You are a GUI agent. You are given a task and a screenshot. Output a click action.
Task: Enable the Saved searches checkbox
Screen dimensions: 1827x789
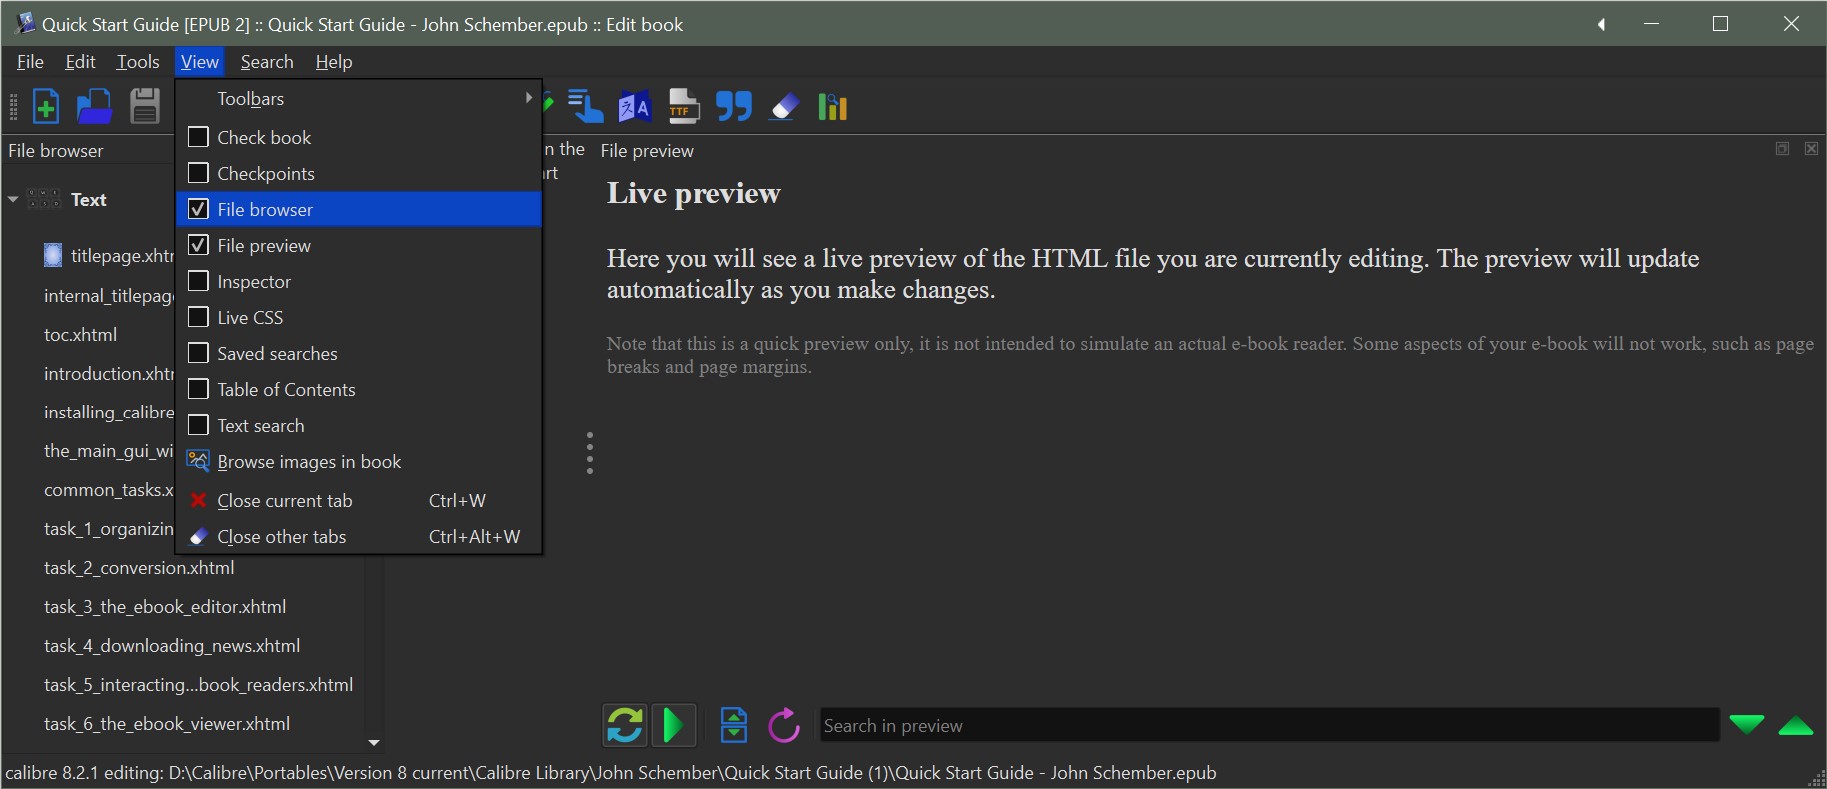[198, 353]
